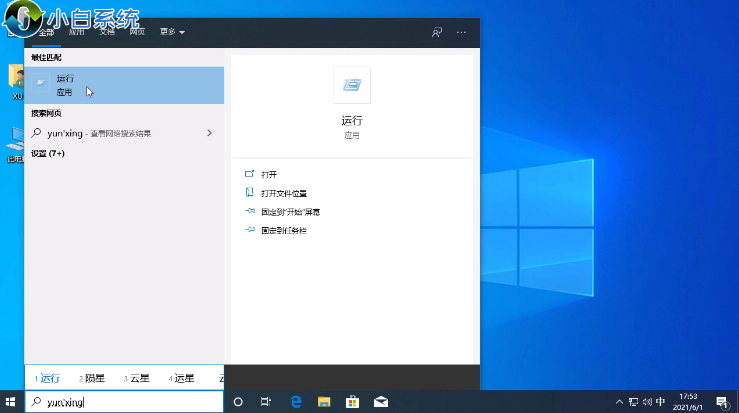Click 打开文件位置 in the actions list
The height and width of the screenshot is (413, 739).
click(x=284, y=193)
